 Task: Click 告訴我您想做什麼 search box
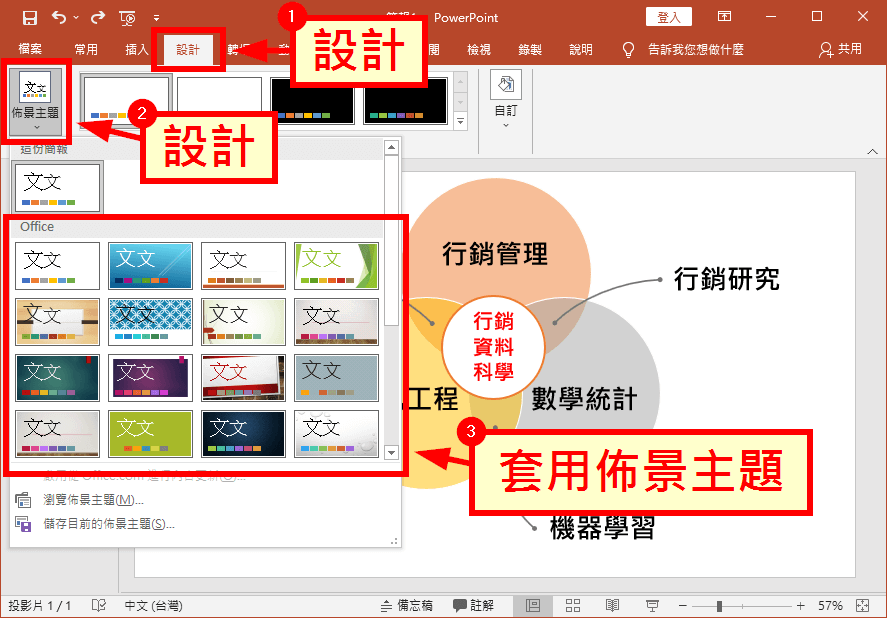click(x=696, y=49)
